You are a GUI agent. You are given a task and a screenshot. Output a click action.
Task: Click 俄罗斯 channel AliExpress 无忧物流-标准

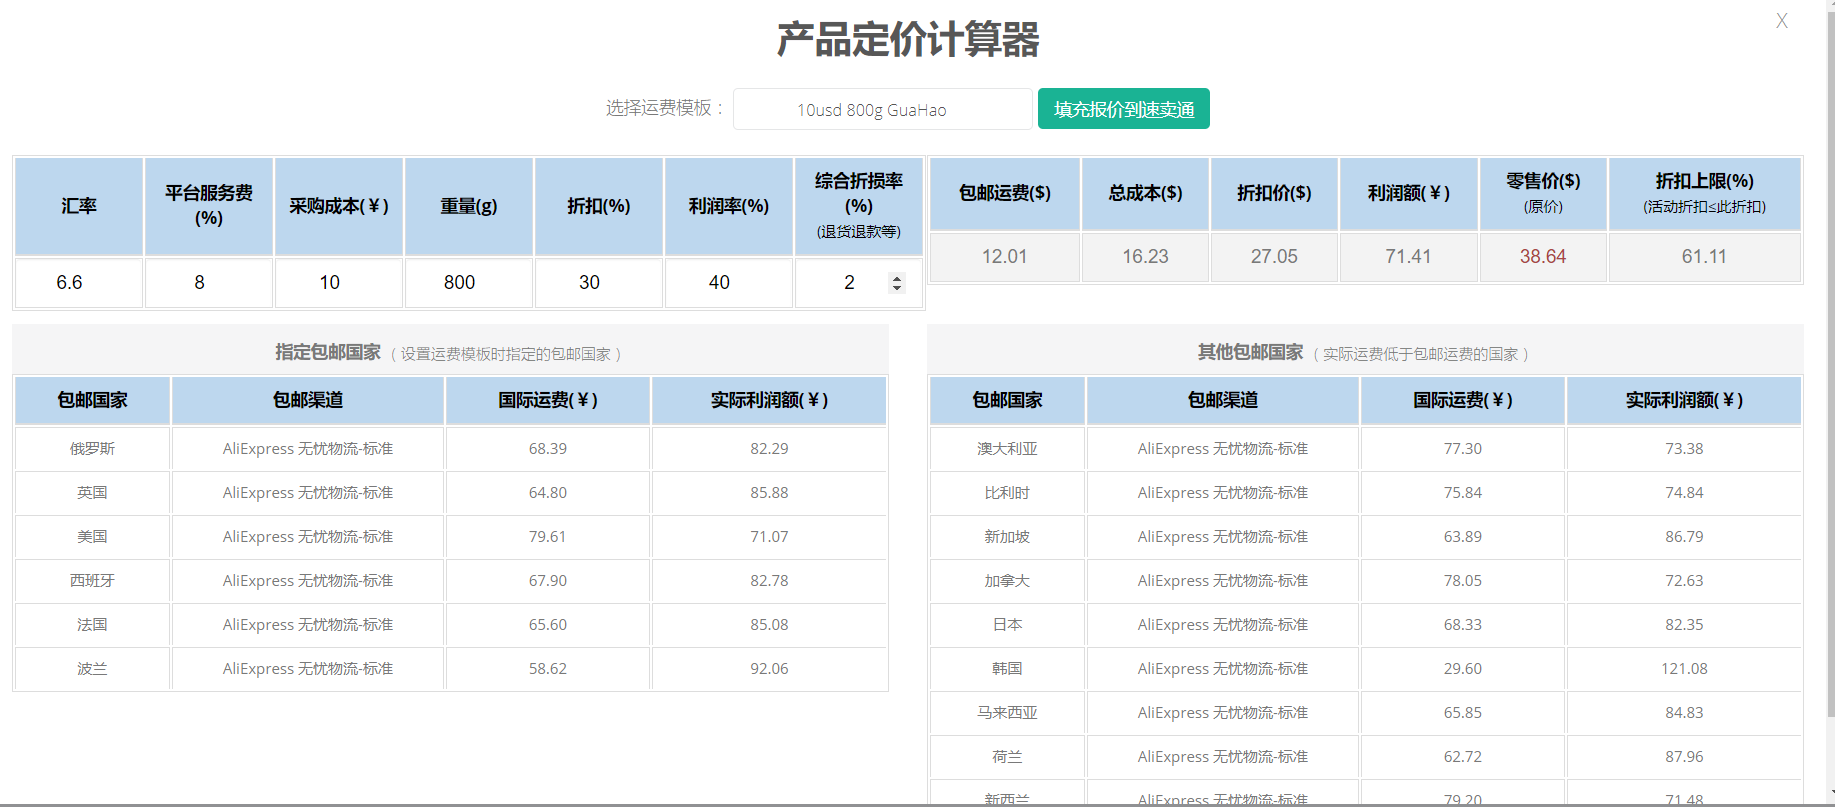pyautogui.click(x=308, y=449)
